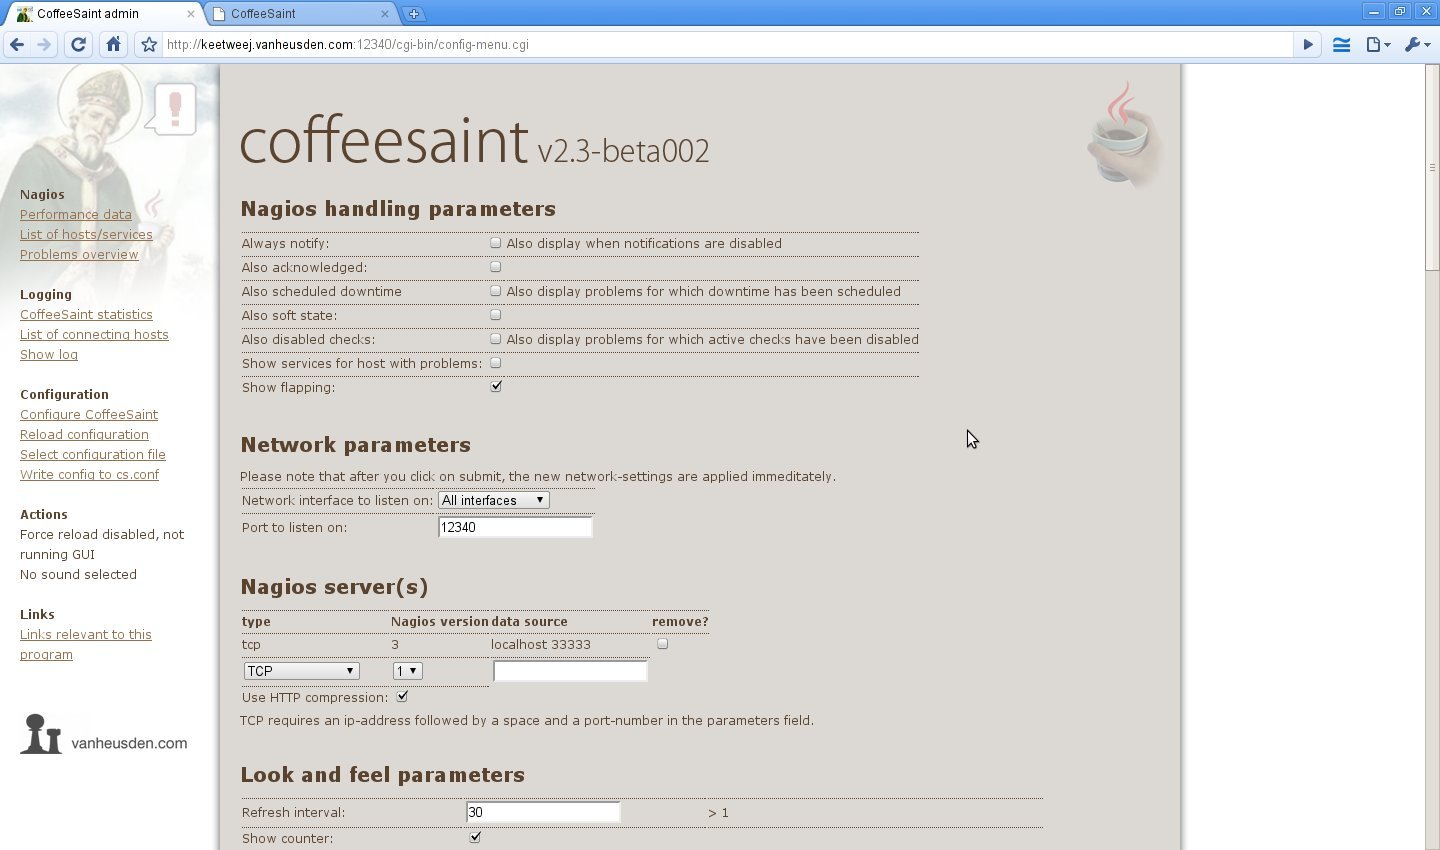Open the Nagios version dropdown
The height and width of the screenshot is (850, 1440).
(x=407, y=671)
